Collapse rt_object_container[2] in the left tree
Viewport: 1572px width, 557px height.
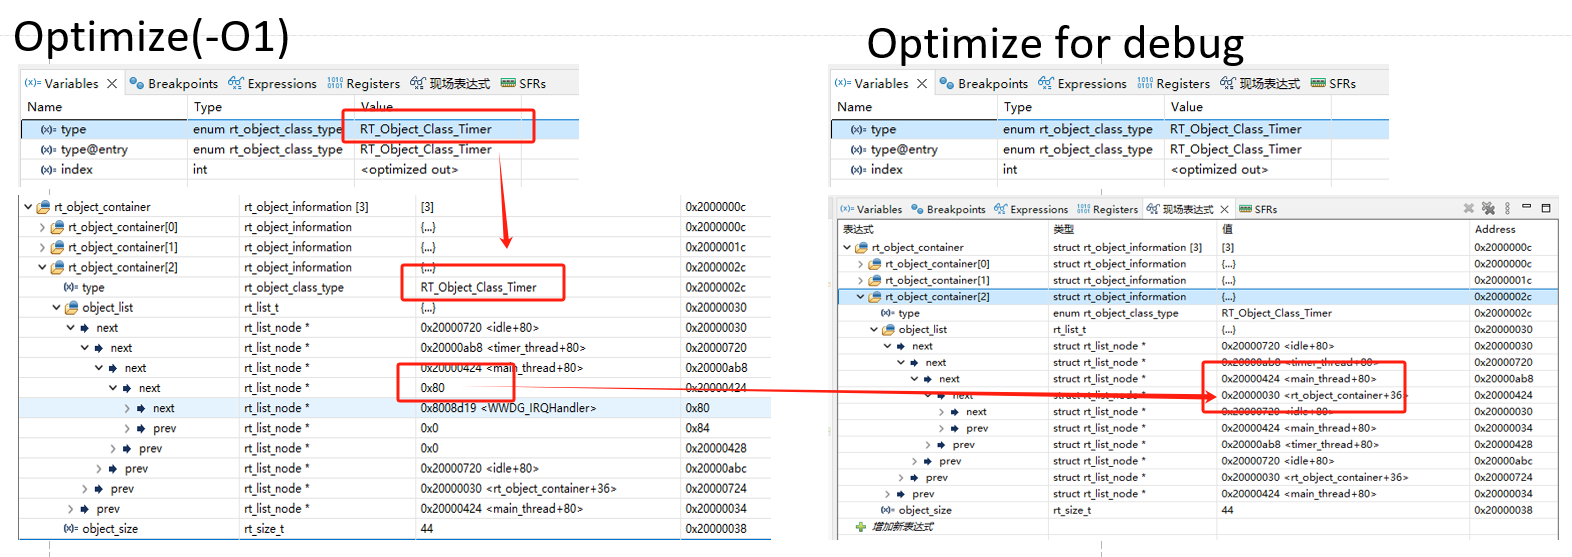coord(42,268)
